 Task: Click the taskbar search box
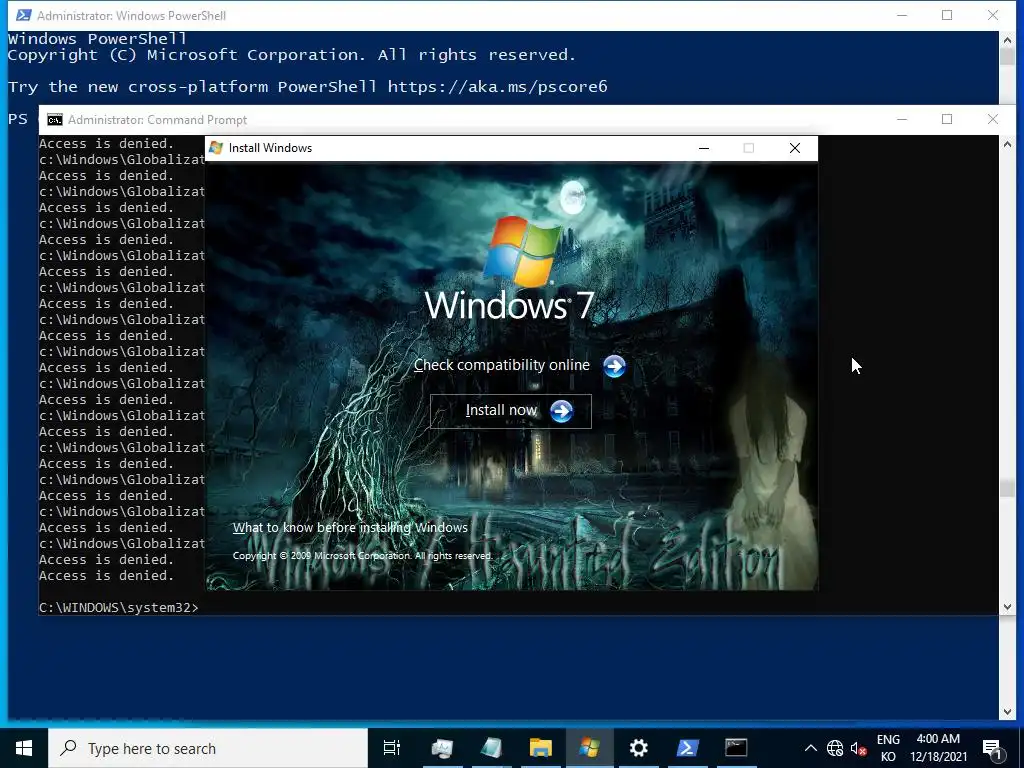point(208,748)
